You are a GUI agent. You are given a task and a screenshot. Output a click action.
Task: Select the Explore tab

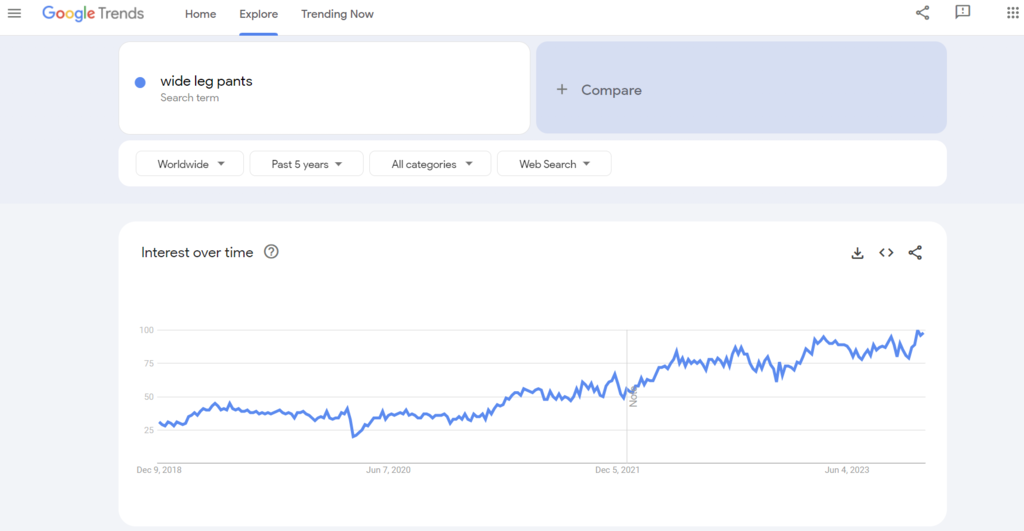259,14
